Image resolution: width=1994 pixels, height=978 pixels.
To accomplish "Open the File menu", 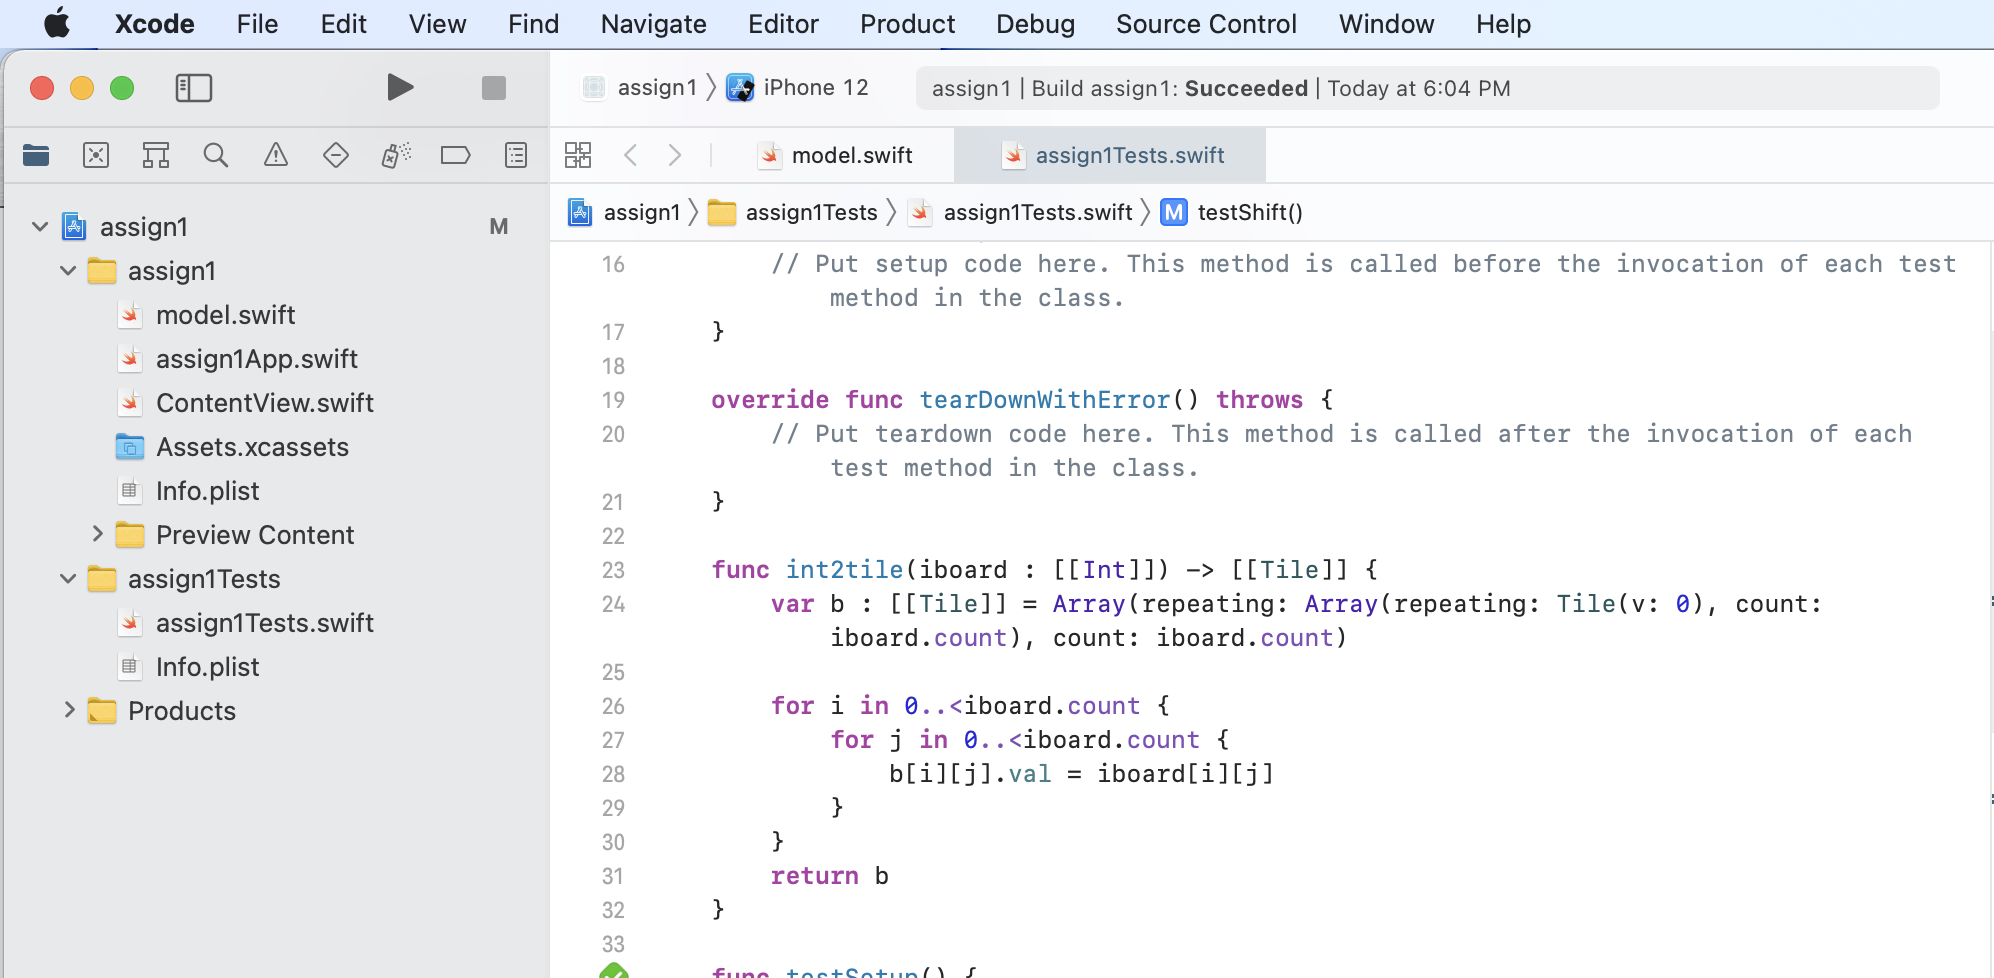I will click(257, 24).
